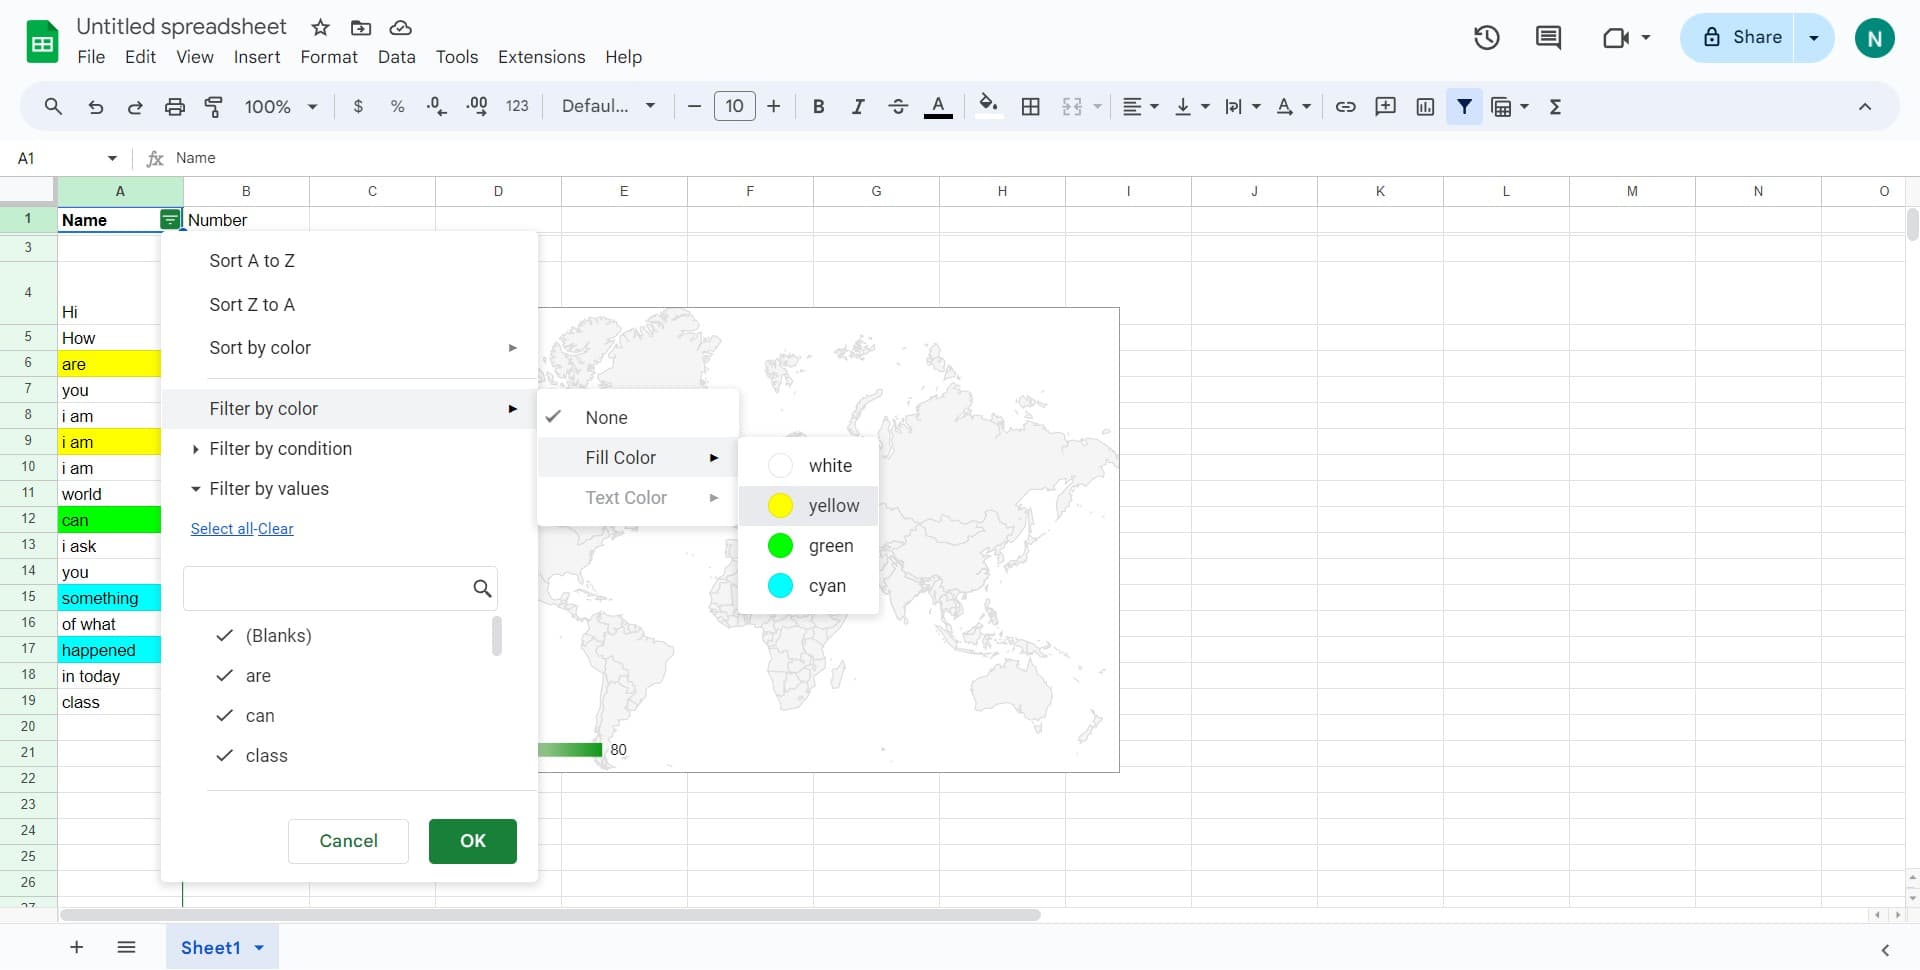Screen dimensions: 1920x970
Task: Pick the yellow fill color swatch
Action: point(781,506)
